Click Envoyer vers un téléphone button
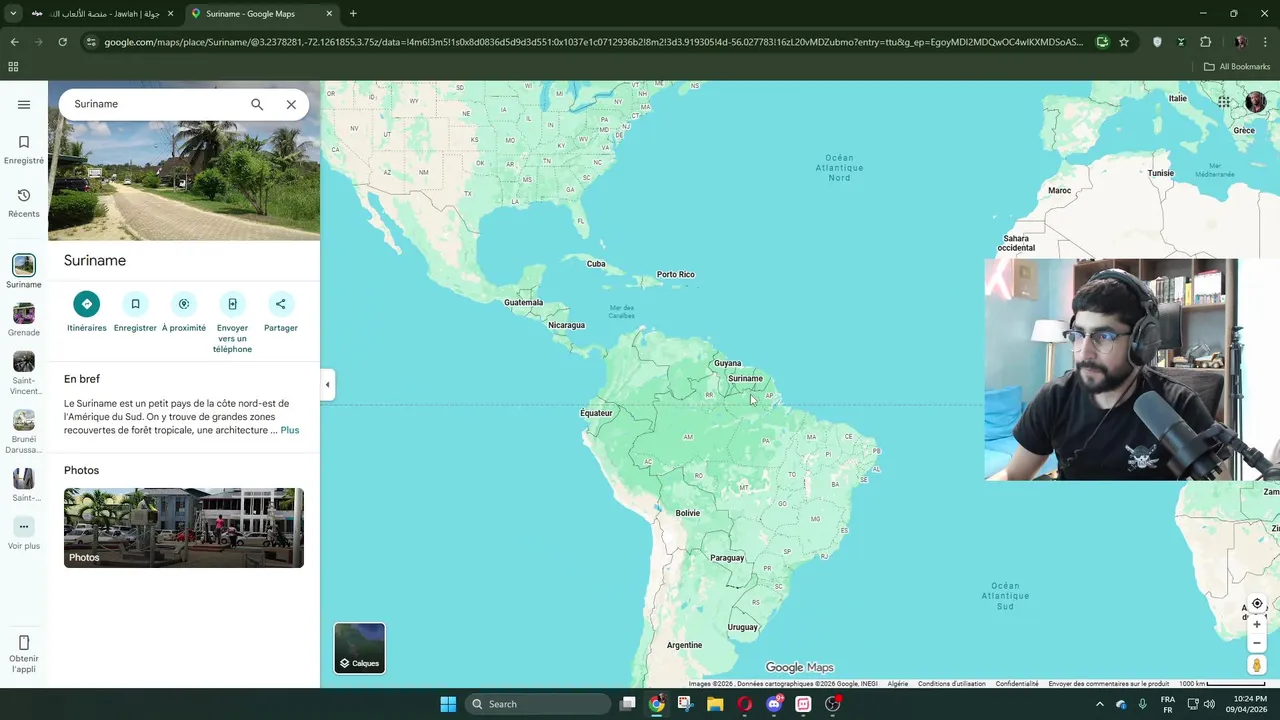The image size is (1280, 720). point(232,304)
